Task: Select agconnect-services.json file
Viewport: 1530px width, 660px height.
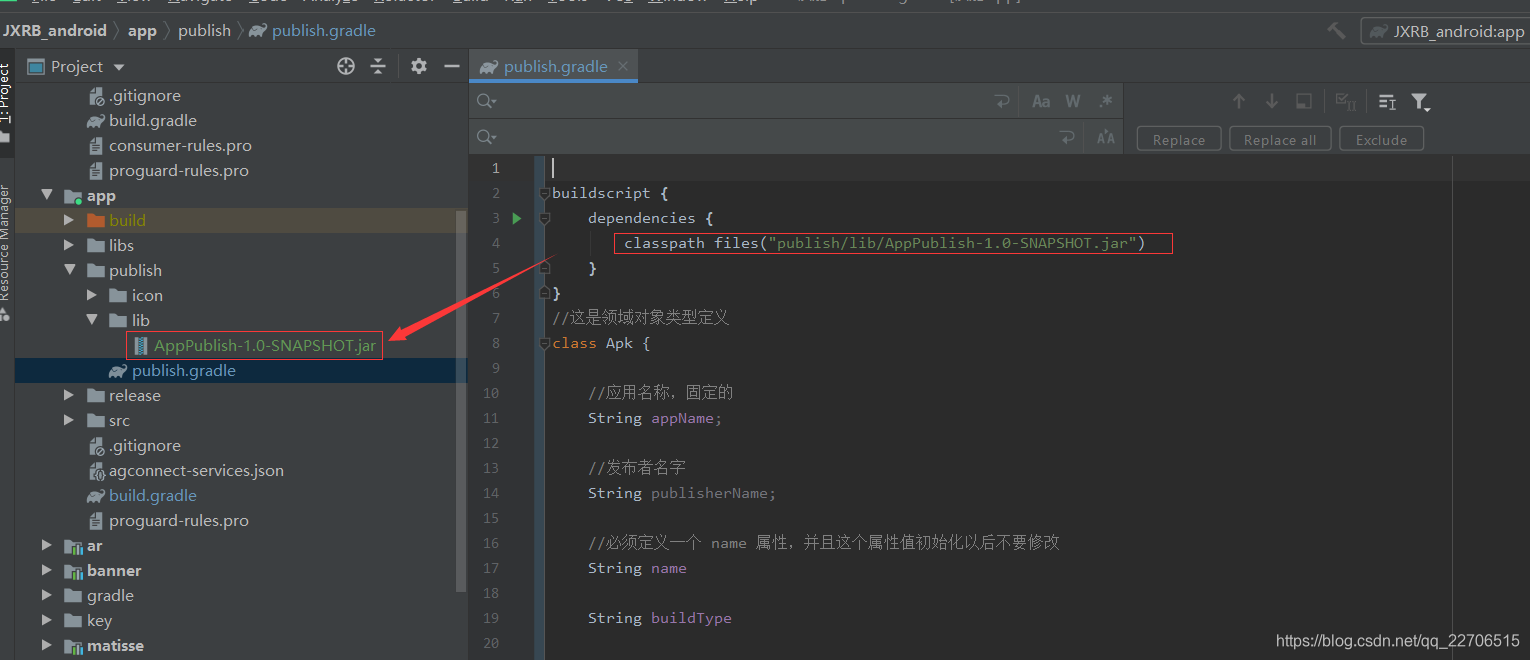Action: pos(196,470)
